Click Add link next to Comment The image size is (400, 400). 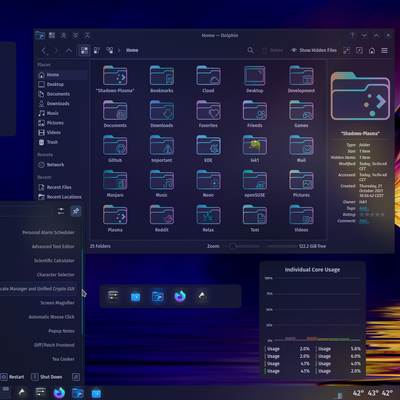364,221
